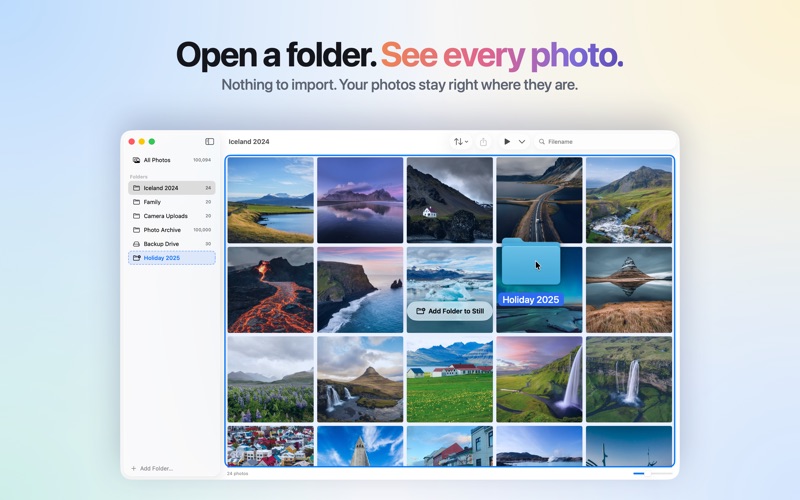
Task: Open the sea cliffs sunset photo
Action: [x=360, y=290]
